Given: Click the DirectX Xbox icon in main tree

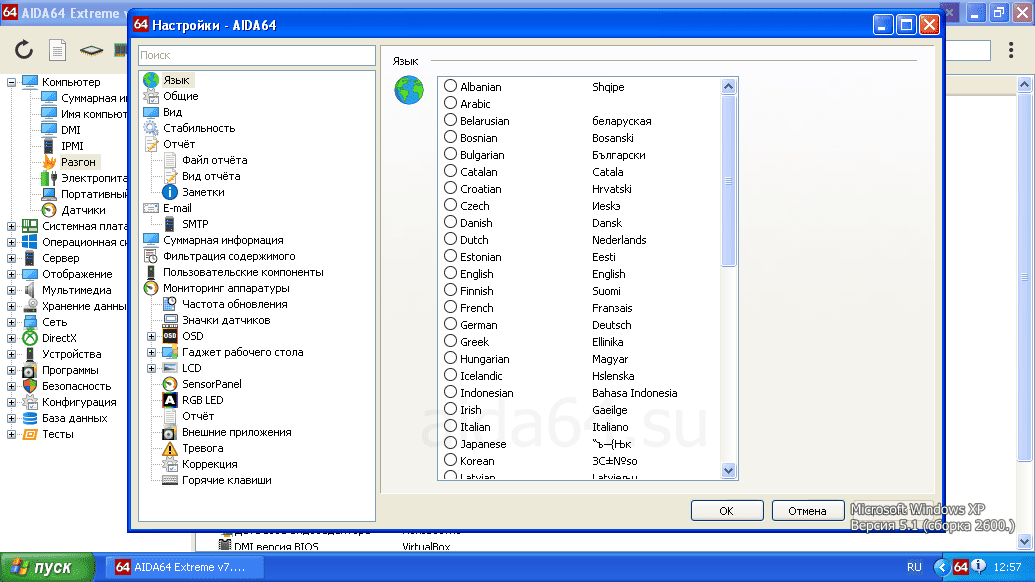Looking at the screenshot, I should pos(30,338).
